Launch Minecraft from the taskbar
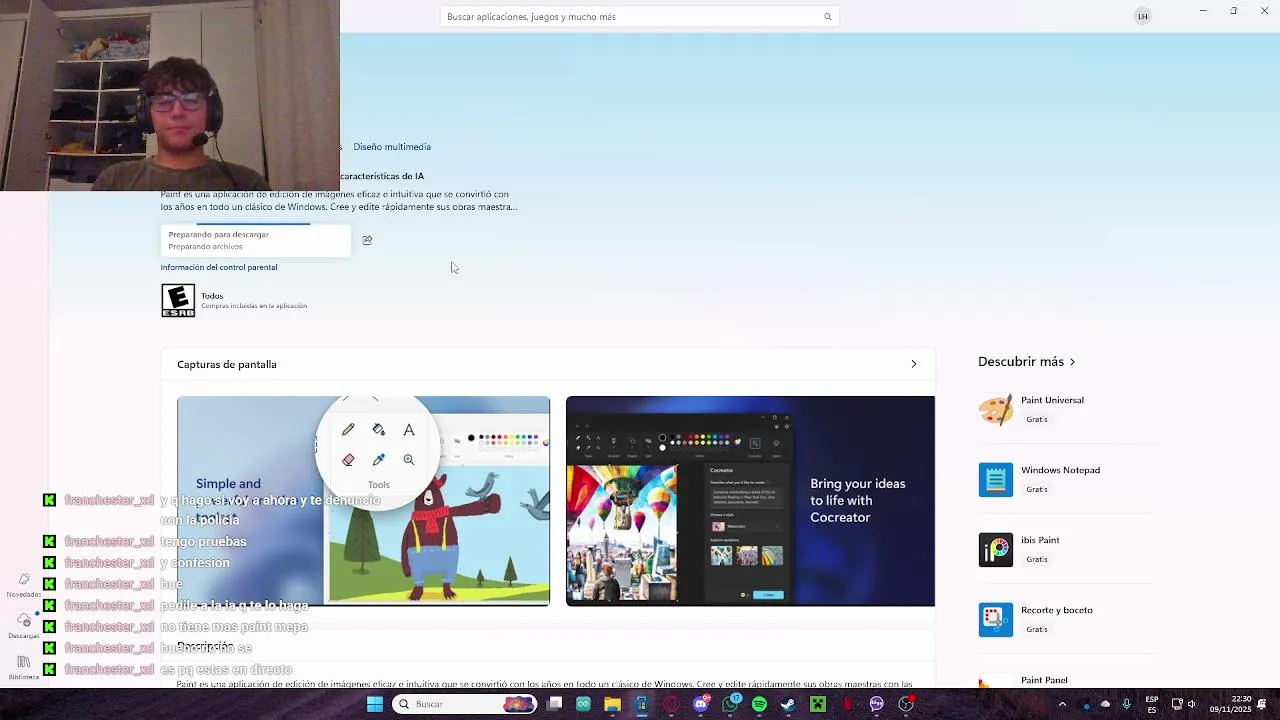This screenshot has height=720, width=1280. (x=818, y=704)
